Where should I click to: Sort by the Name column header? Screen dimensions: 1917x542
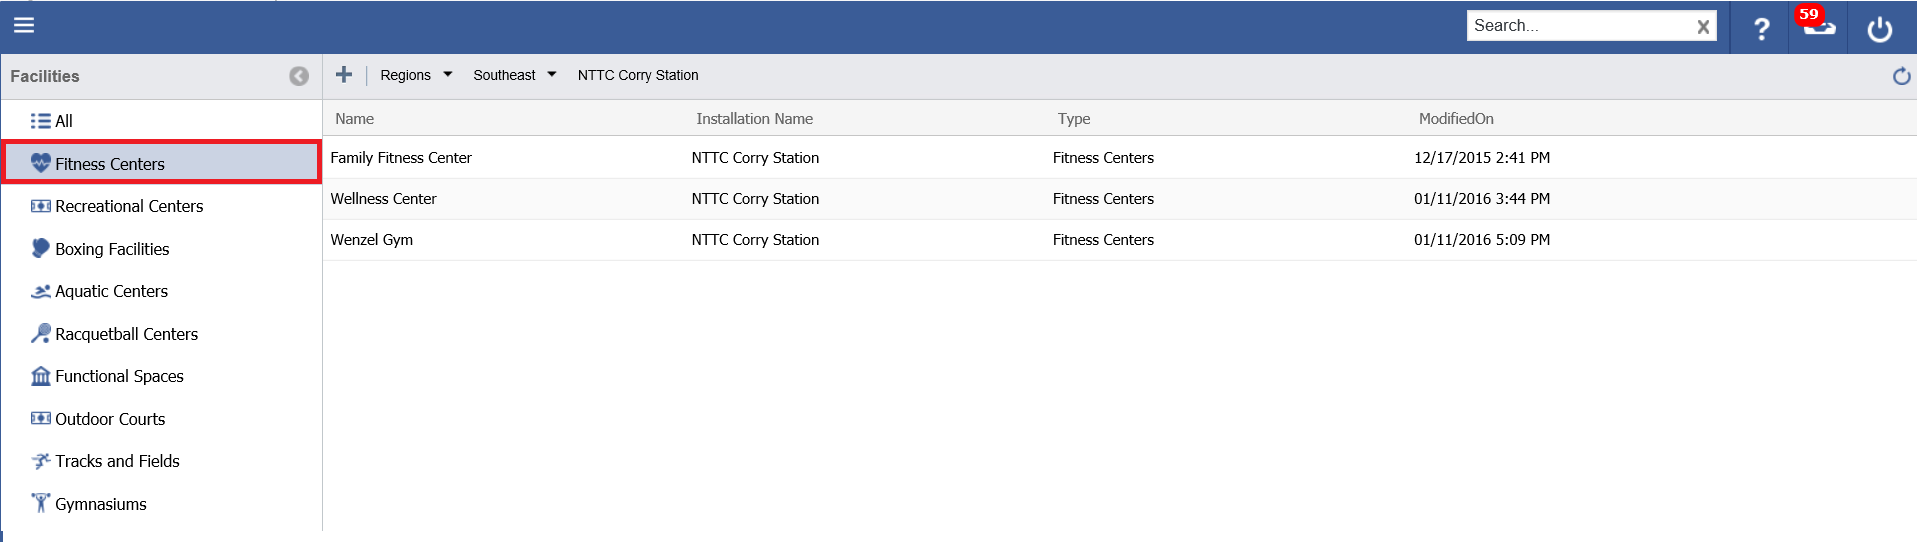click(x=354, y=119)
